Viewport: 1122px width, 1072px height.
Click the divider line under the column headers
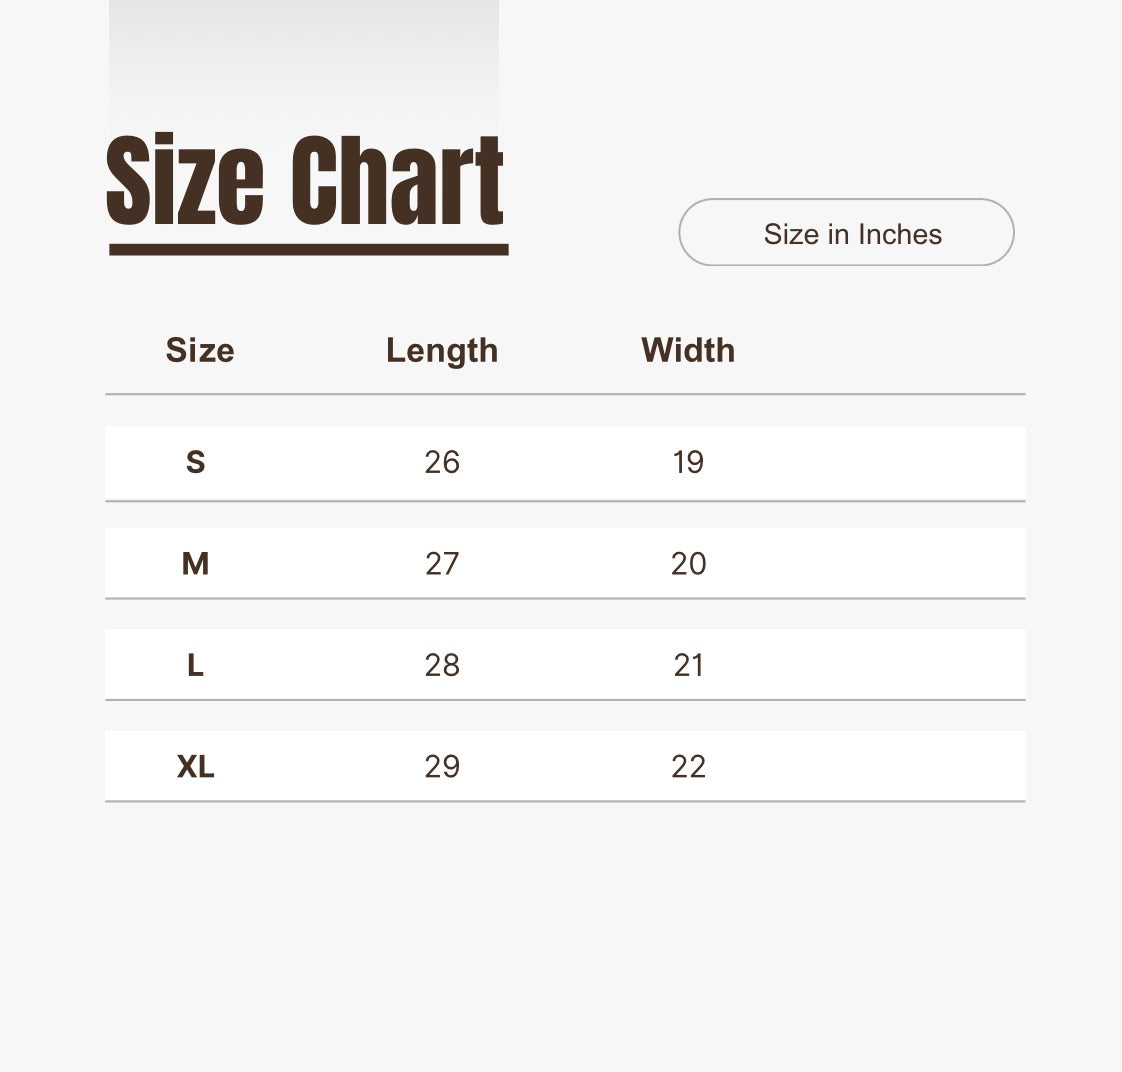565,394
